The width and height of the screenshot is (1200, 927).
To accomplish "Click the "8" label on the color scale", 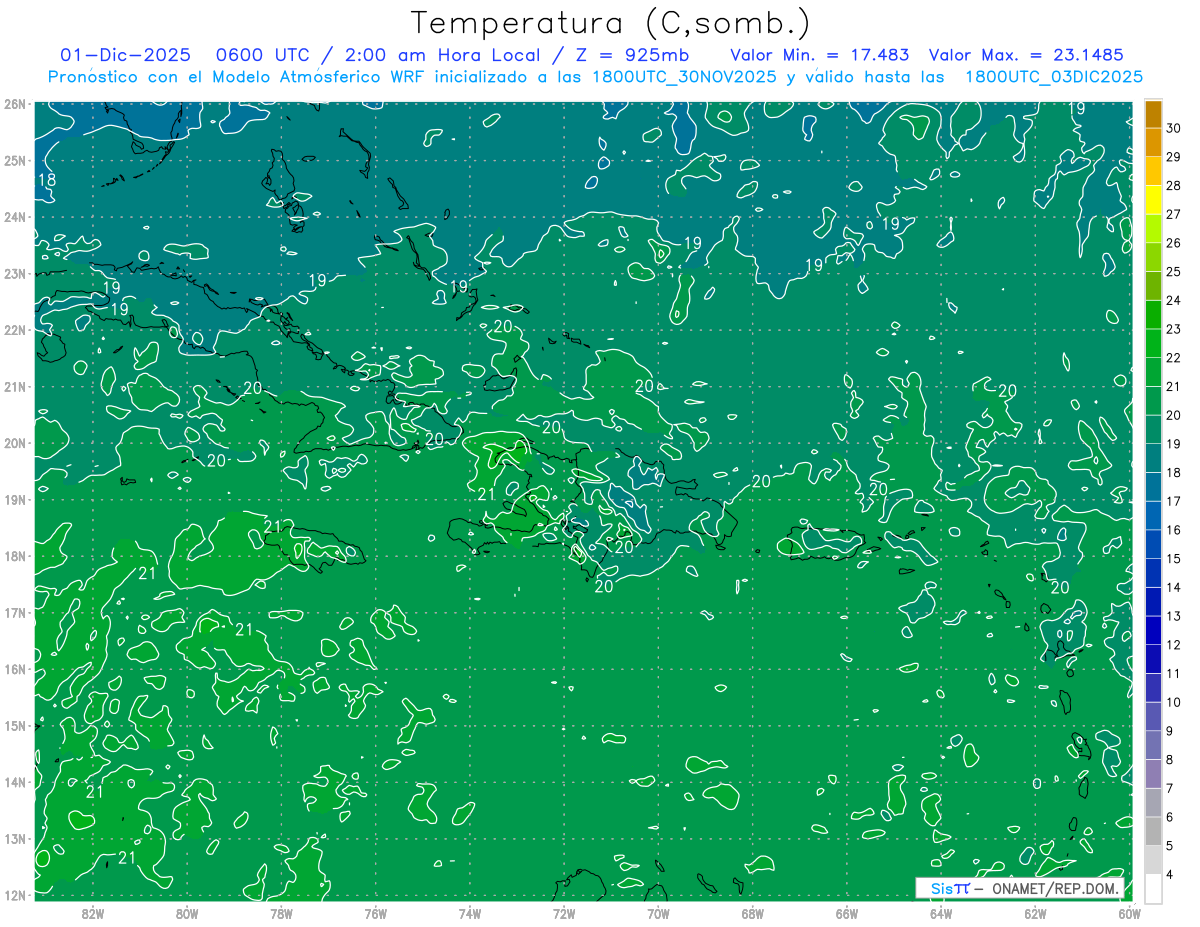I will (x=1170, y=759).
